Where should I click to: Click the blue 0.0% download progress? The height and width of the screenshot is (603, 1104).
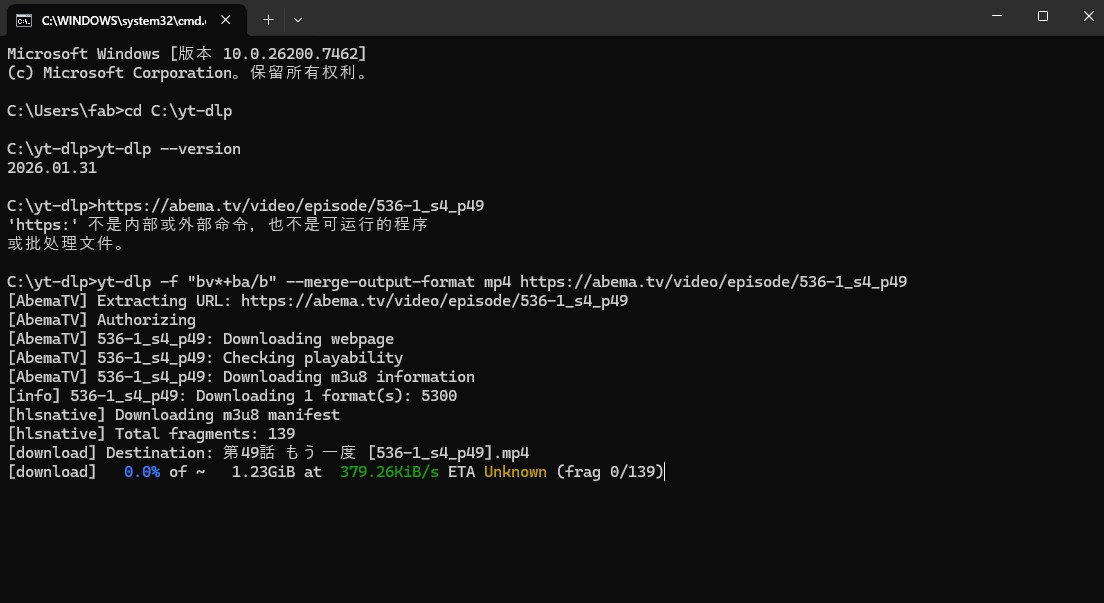coord(142,472)
